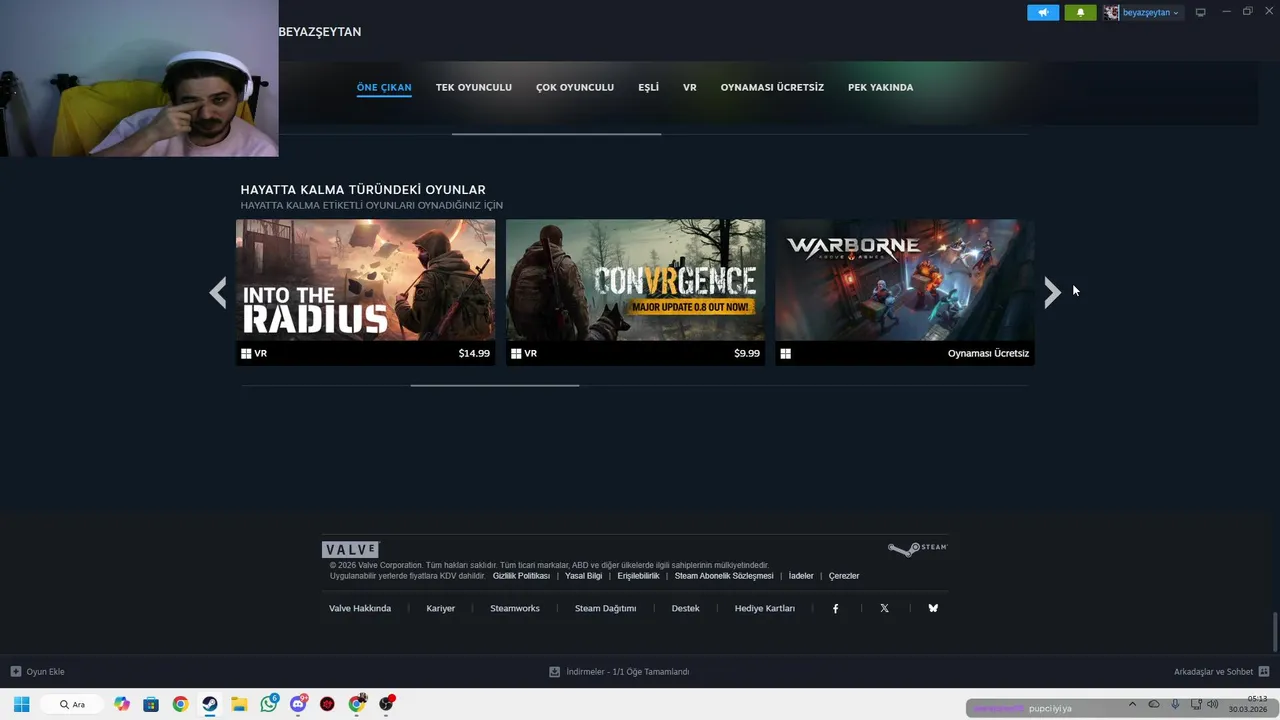Click the Windows icon under Convrgence
Image resolution: width=1280 pixels, height=720 pixels.
click(x=516, y=353)
